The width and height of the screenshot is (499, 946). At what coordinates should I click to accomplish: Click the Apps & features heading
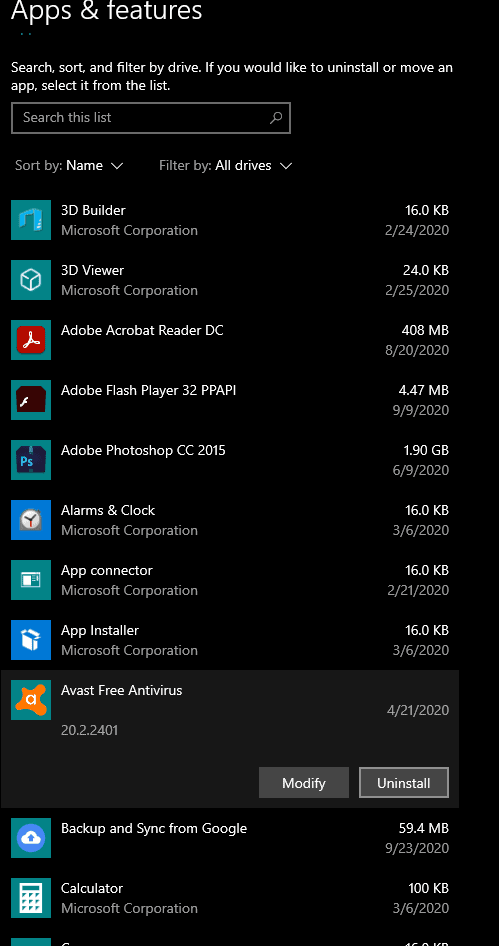106,10
